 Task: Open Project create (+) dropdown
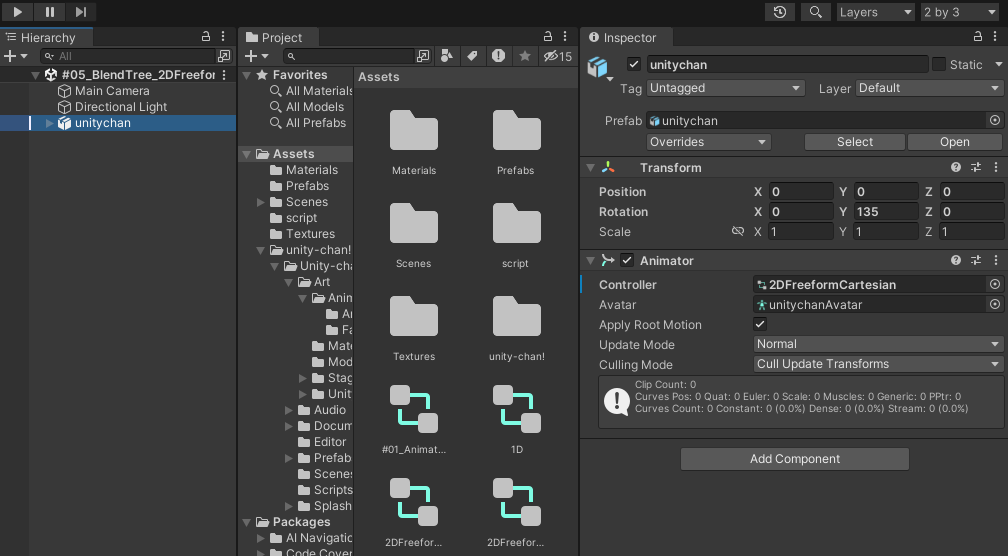pos(256,57)
